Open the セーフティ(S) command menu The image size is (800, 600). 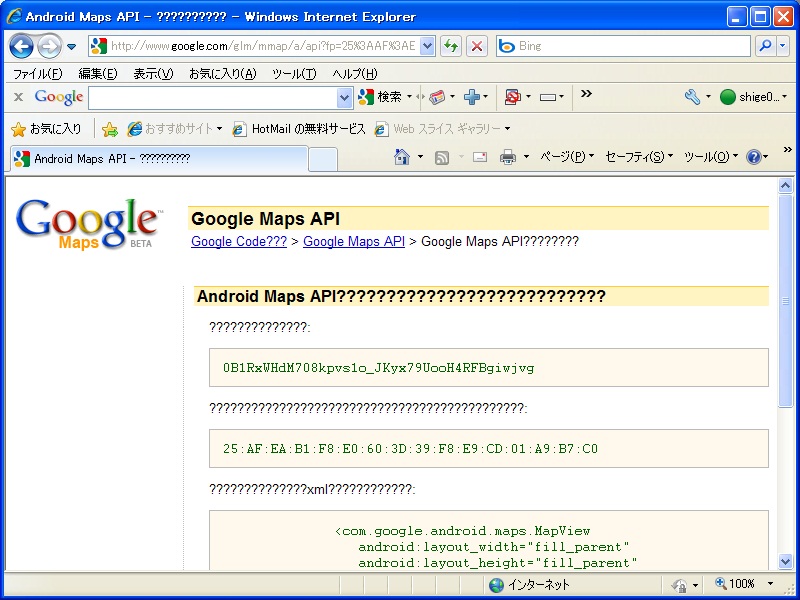click(639, 157)
